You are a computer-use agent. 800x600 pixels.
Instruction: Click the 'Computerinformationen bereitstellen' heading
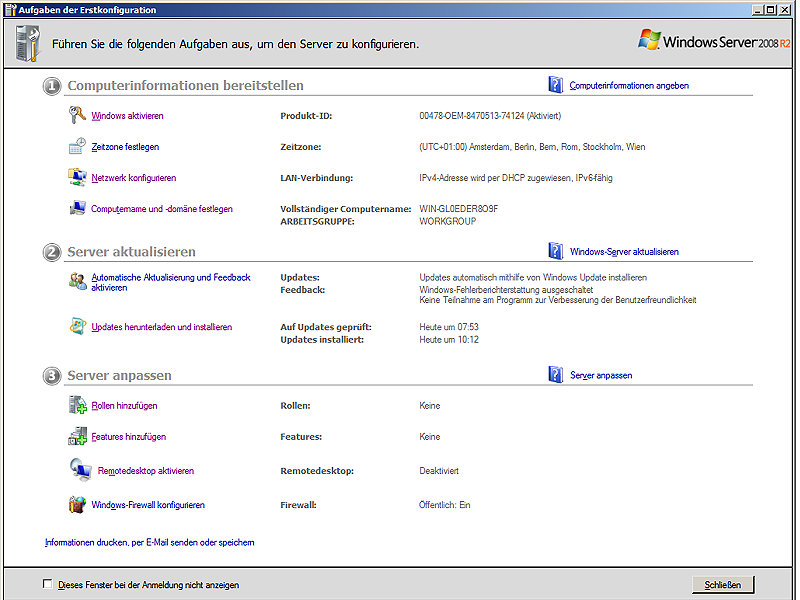click(185, 85)
